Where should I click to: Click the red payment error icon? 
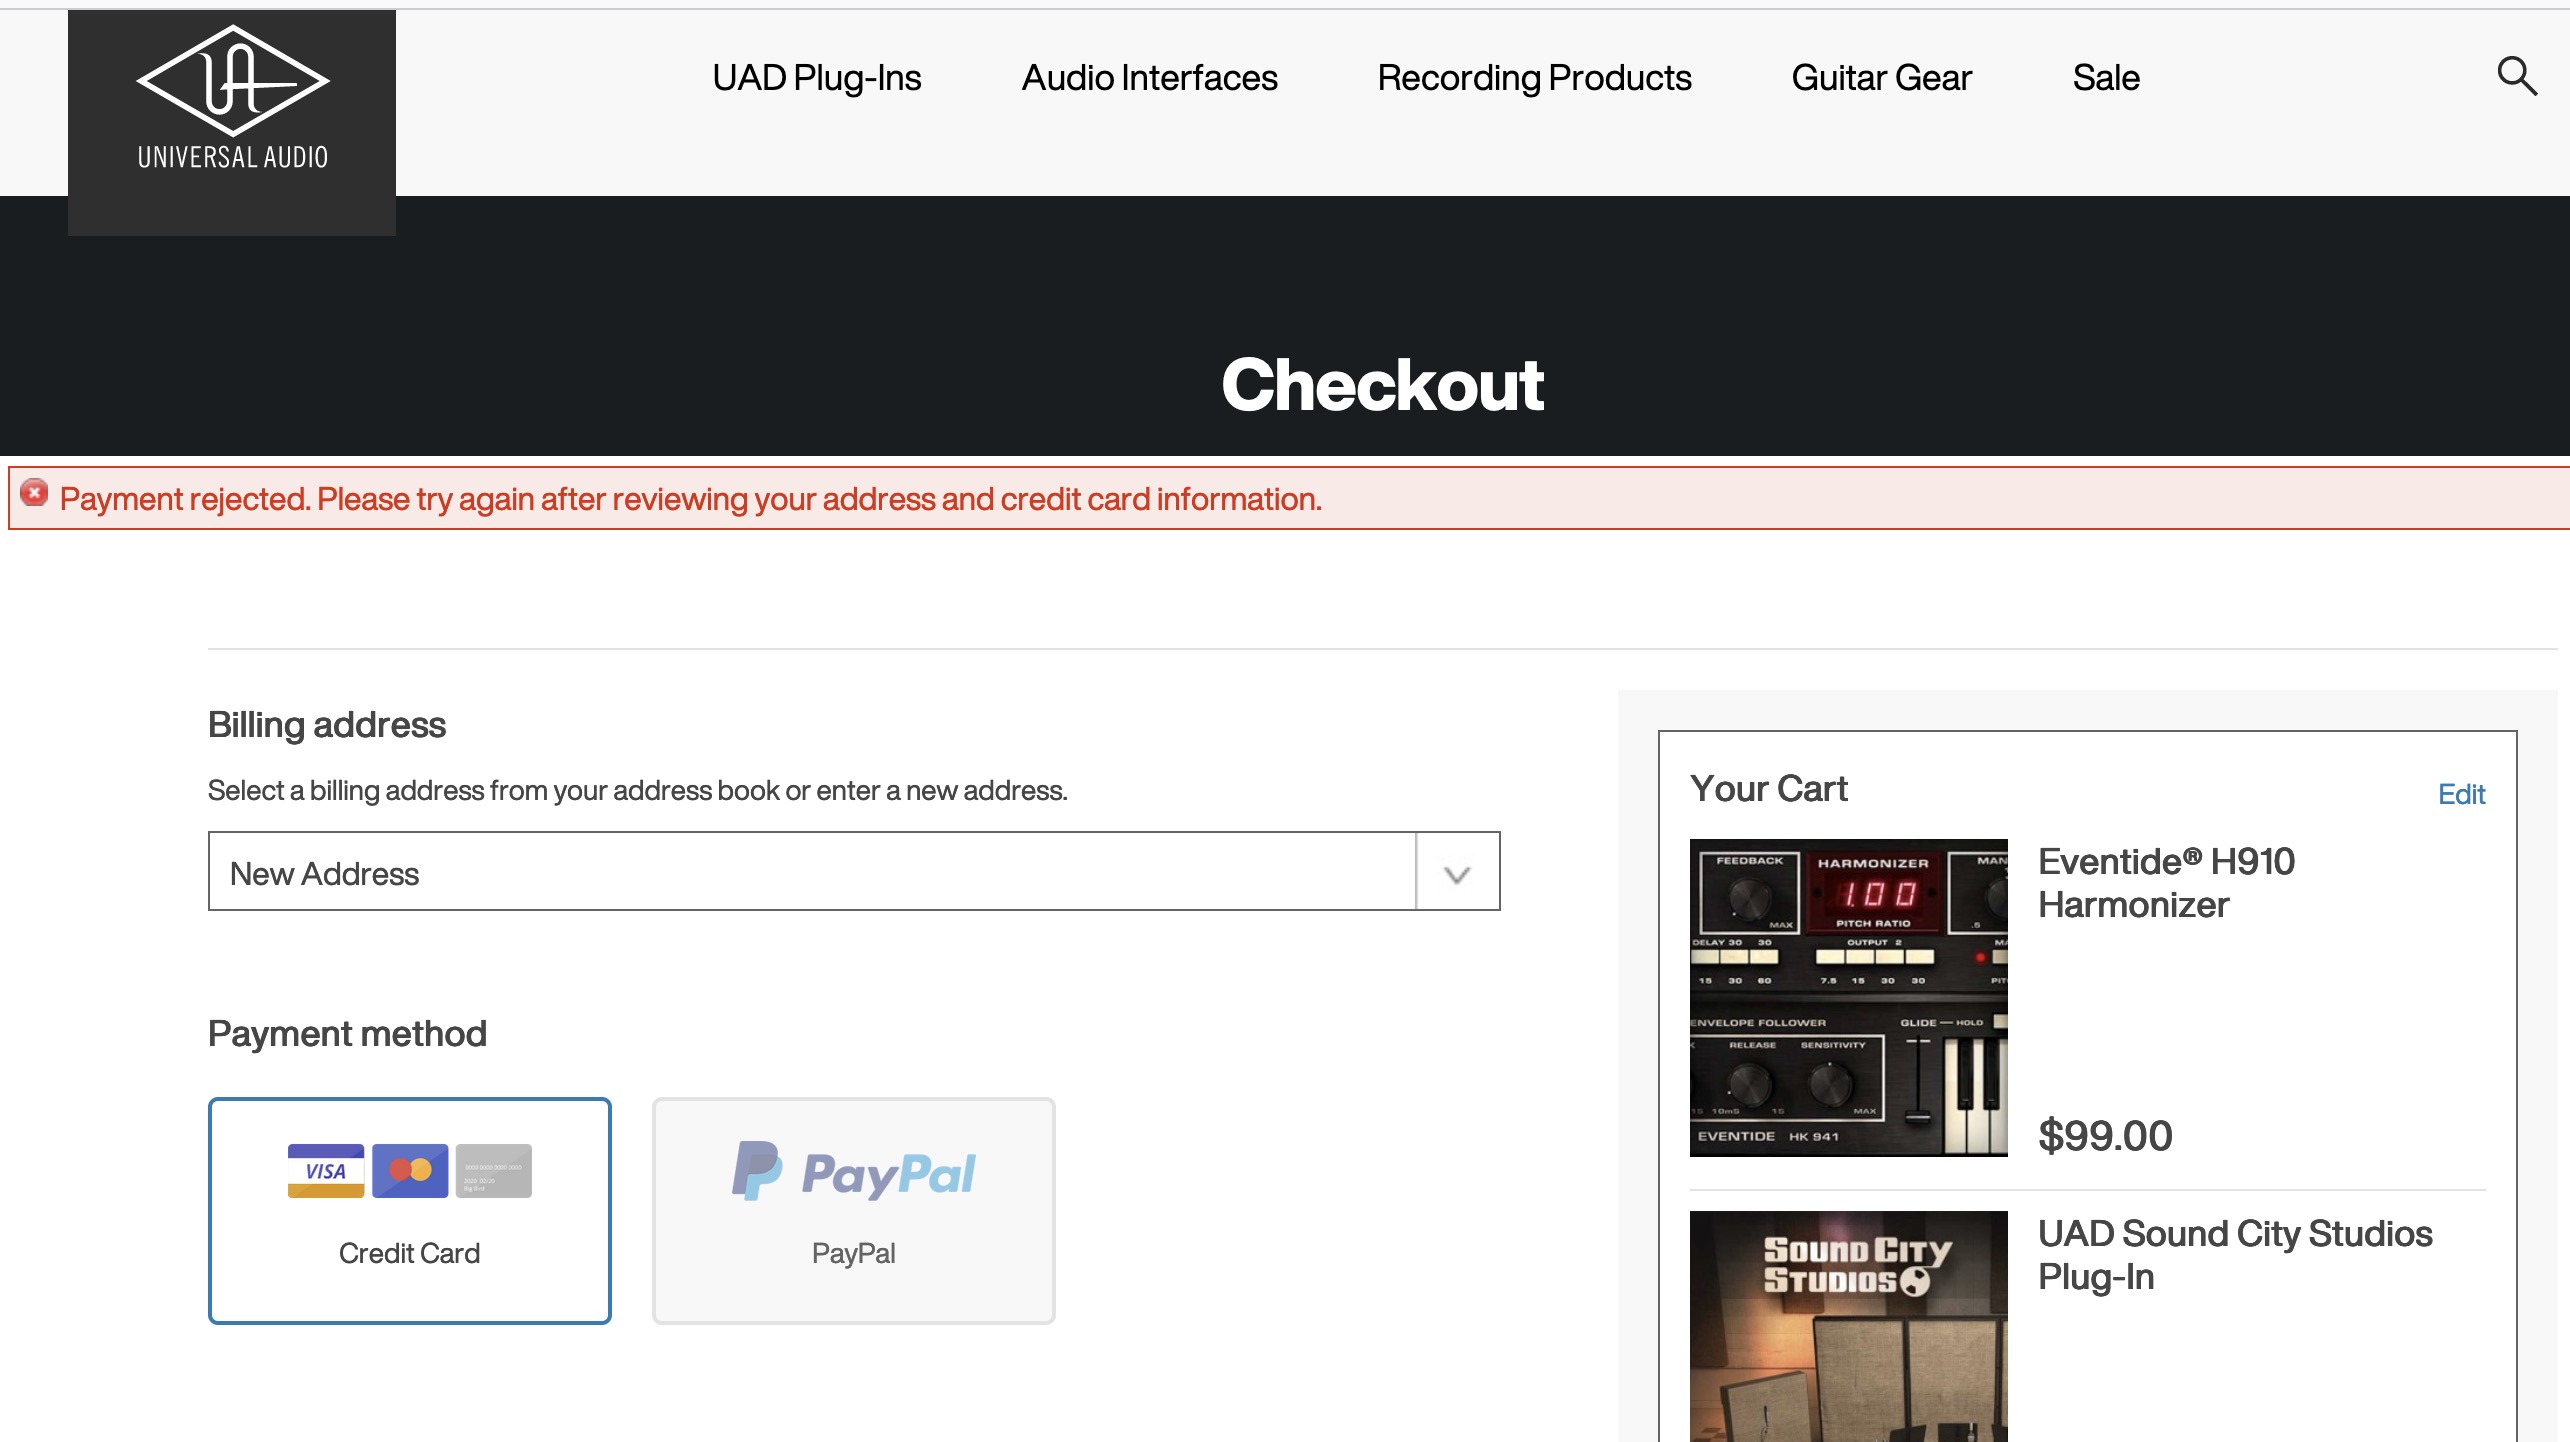pos(35,494)
